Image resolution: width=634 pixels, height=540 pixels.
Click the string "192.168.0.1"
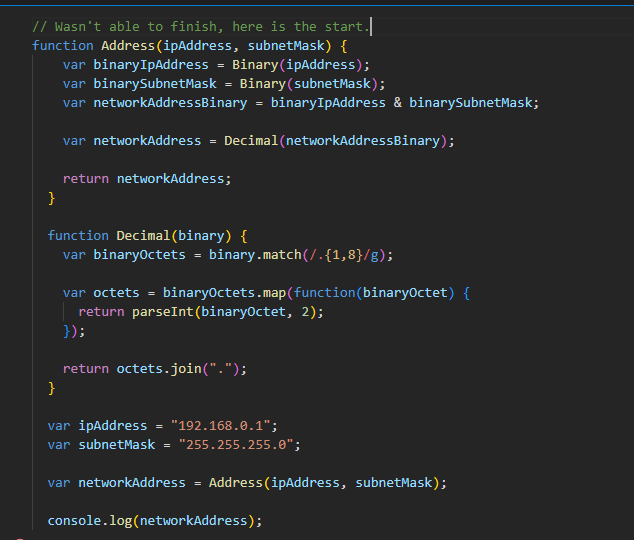pyautogui.click(x=220, y=426)
